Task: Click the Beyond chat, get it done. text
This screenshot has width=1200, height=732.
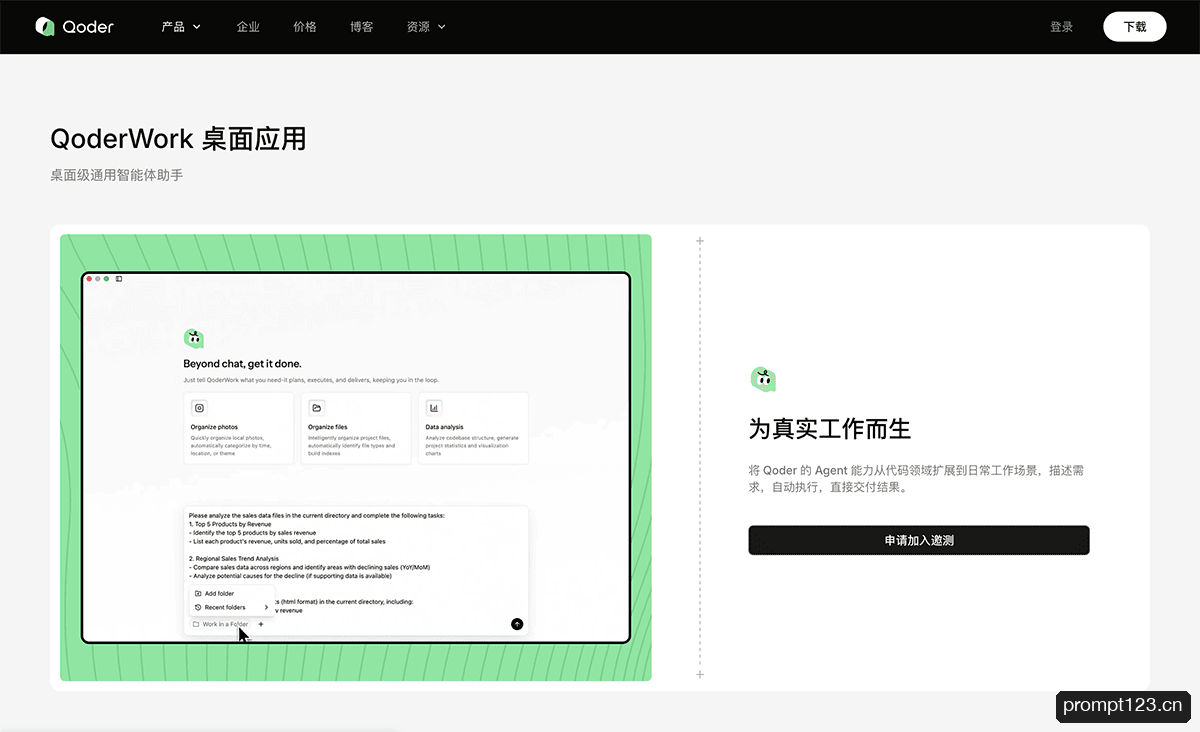Action: [x=242, y=364]
